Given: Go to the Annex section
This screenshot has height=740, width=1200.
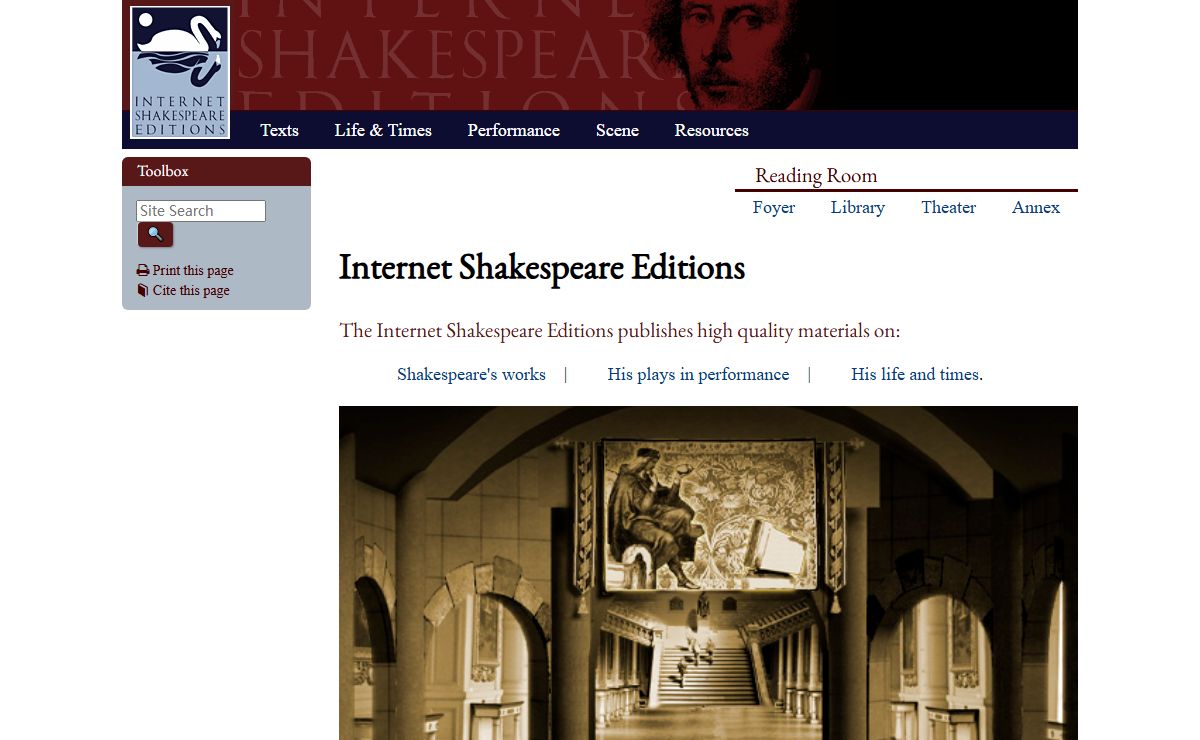Looking at the screenshot, I should [x=1035, y=207].
